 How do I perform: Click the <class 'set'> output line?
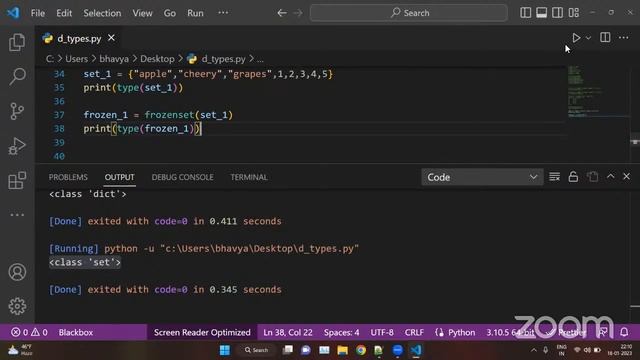85,262
